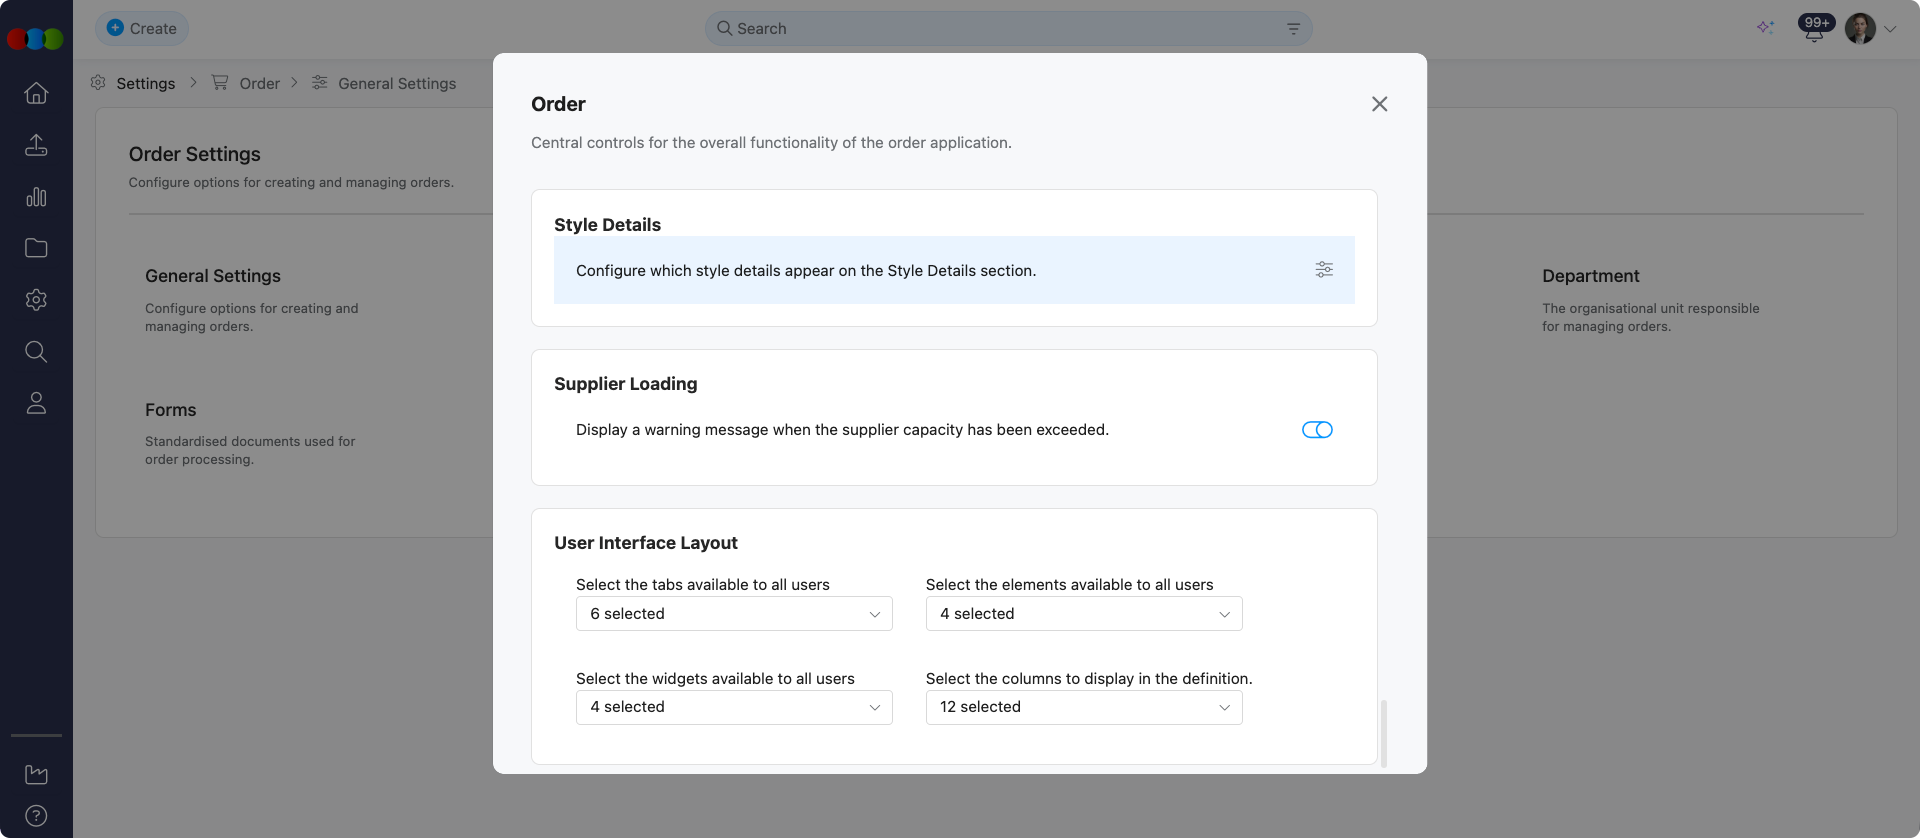Viewport: 1920px width, 838px height.
Task: Click the Create button
Action: (142, 29)
